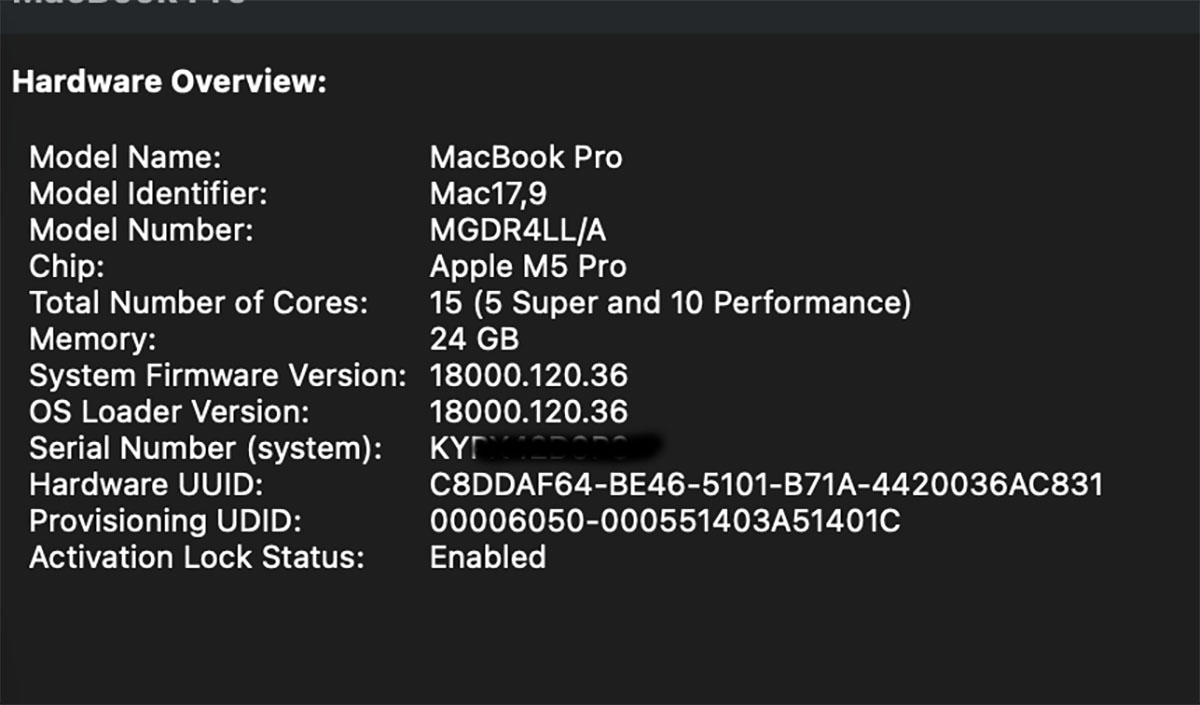Click the Memory value 24 GB

pyautogui.click(x=474, y=338)
